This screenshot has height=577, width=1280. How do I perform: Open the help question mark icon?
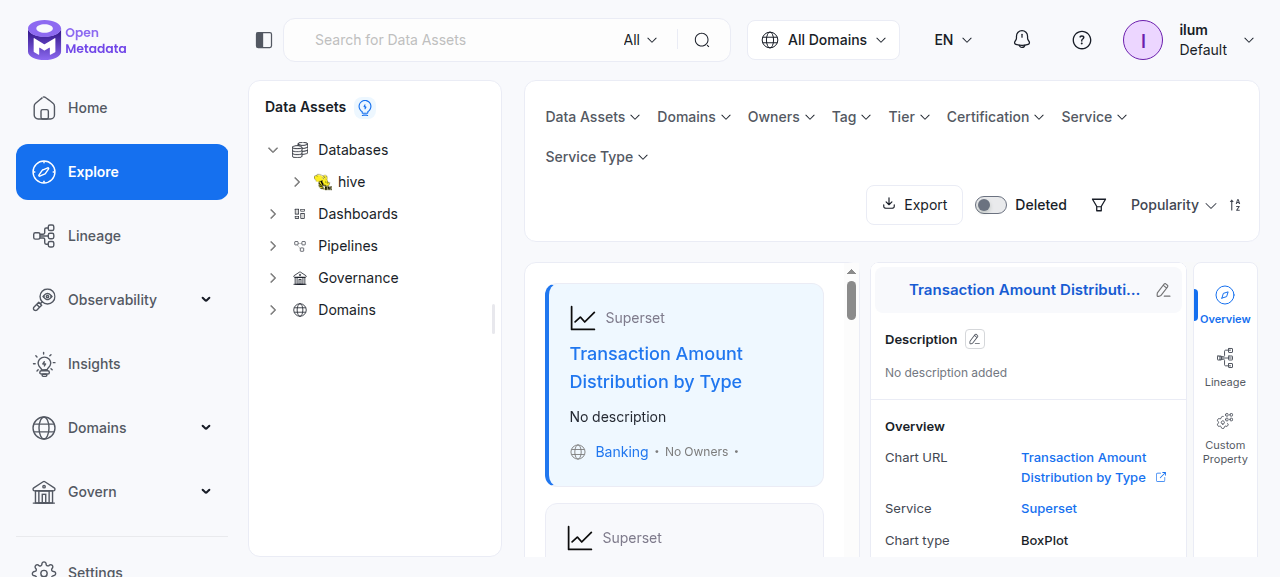click(x=1081, y=40)
